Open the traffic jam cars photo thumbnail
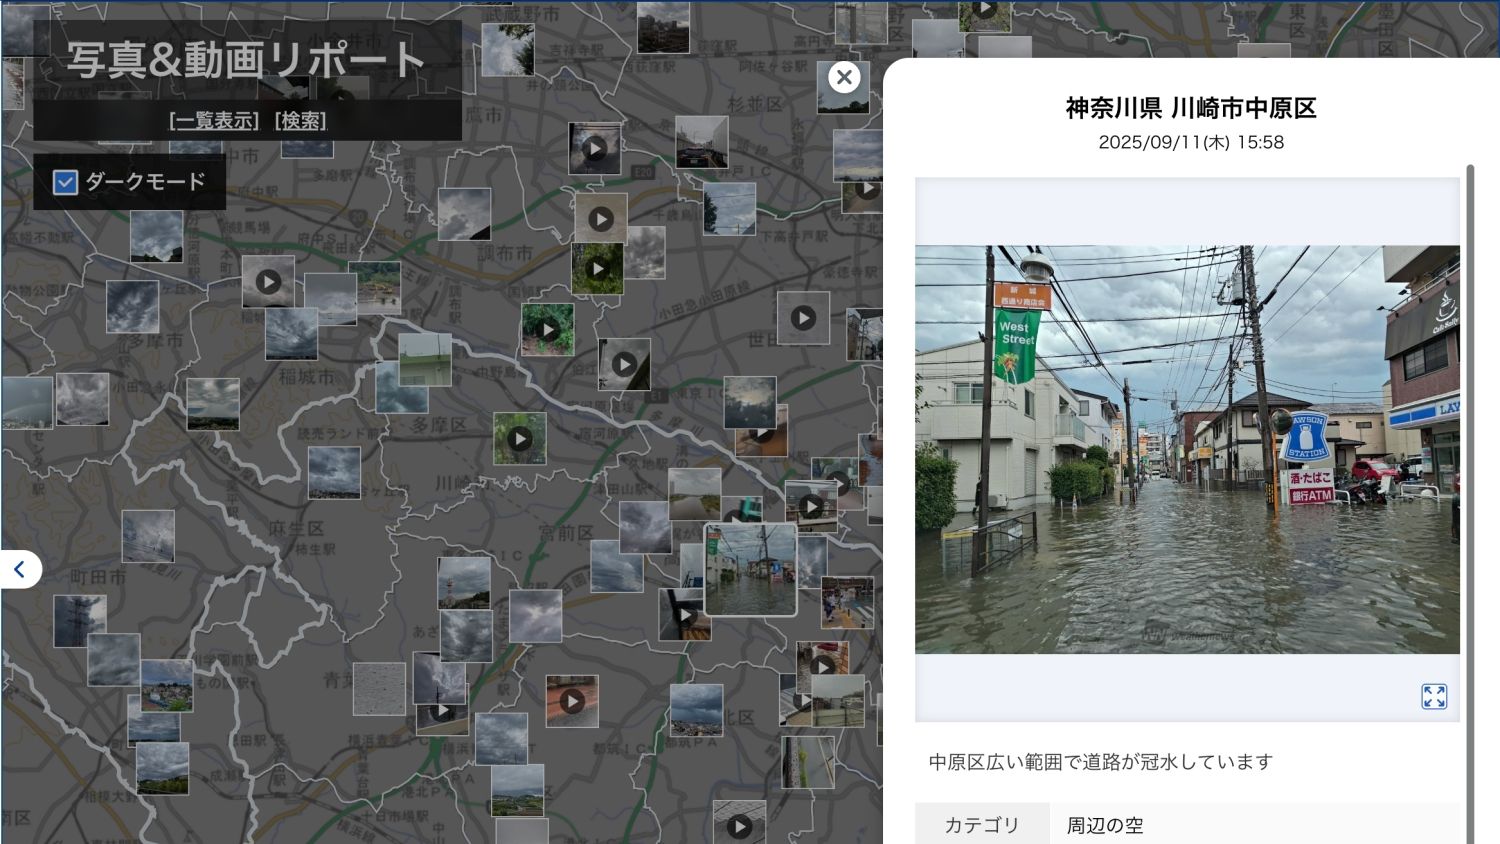This screenshot has height=844, width=1500. (x=701, y=143)
